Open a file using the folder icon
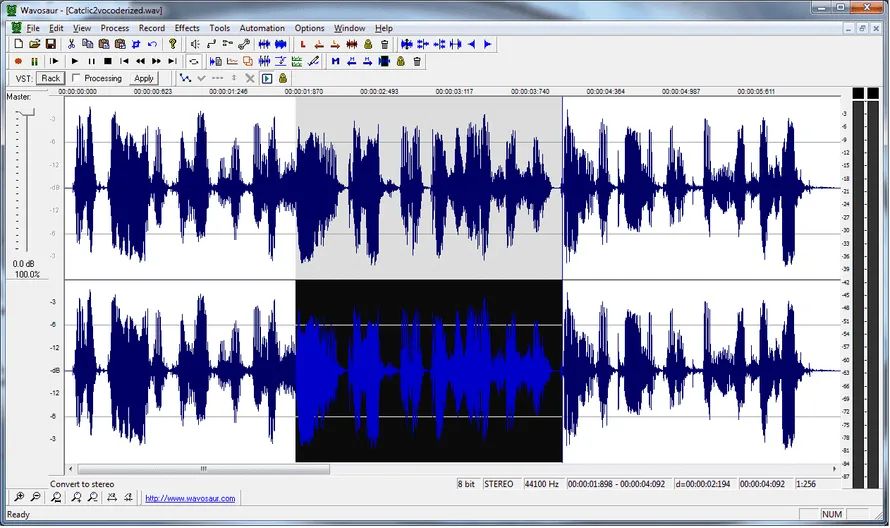Viewport: 890px width, 528px height. pyautogui.click(x=35, y=44)
